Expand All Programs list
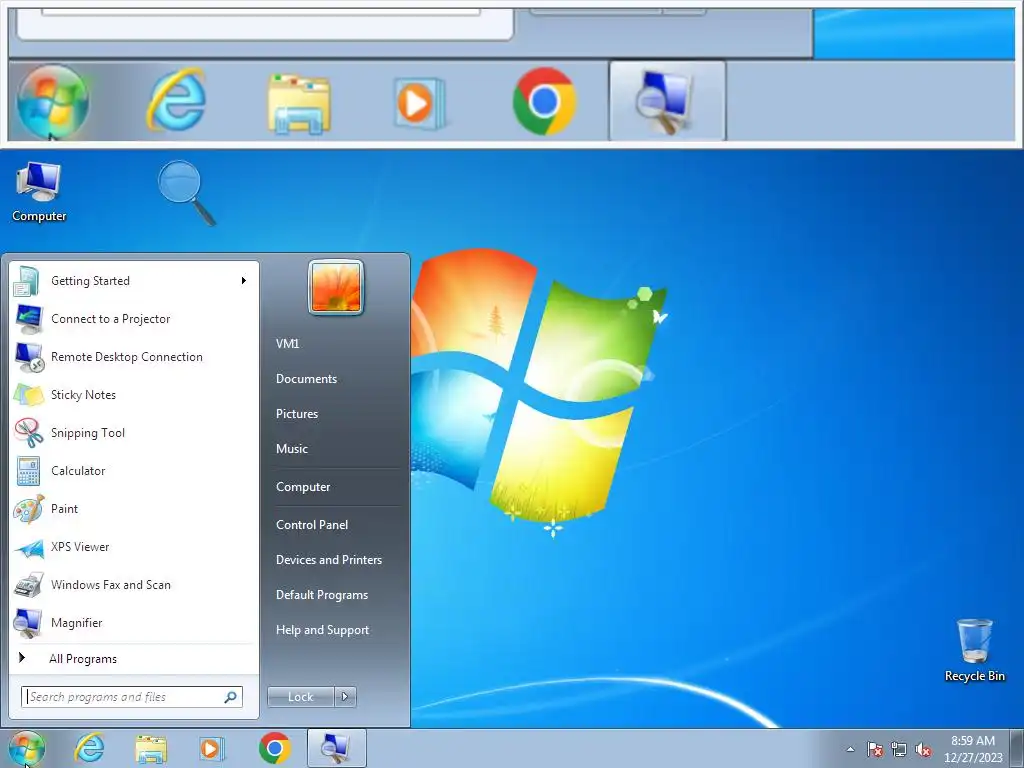Viewport: 1024px width, 768px height. point(134,658)
